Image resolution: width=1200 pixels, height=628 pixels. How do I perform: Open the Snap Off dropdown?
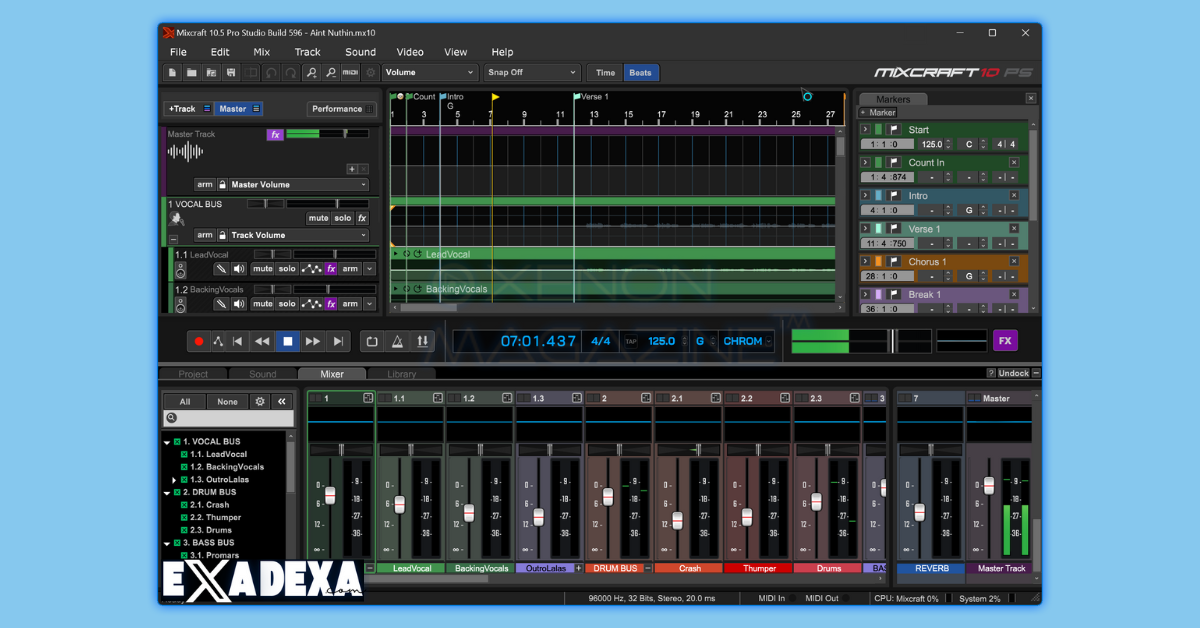tap(531, 72)
